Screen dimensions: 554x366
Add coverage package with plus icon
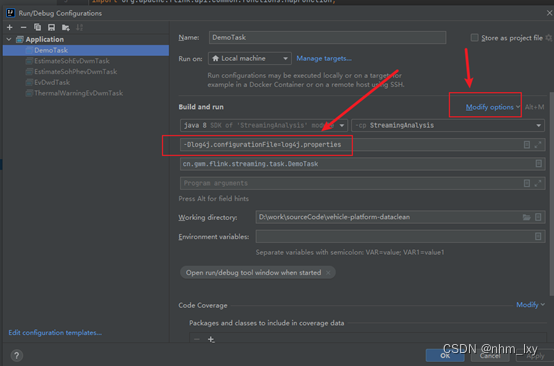[x=211, y=340]
